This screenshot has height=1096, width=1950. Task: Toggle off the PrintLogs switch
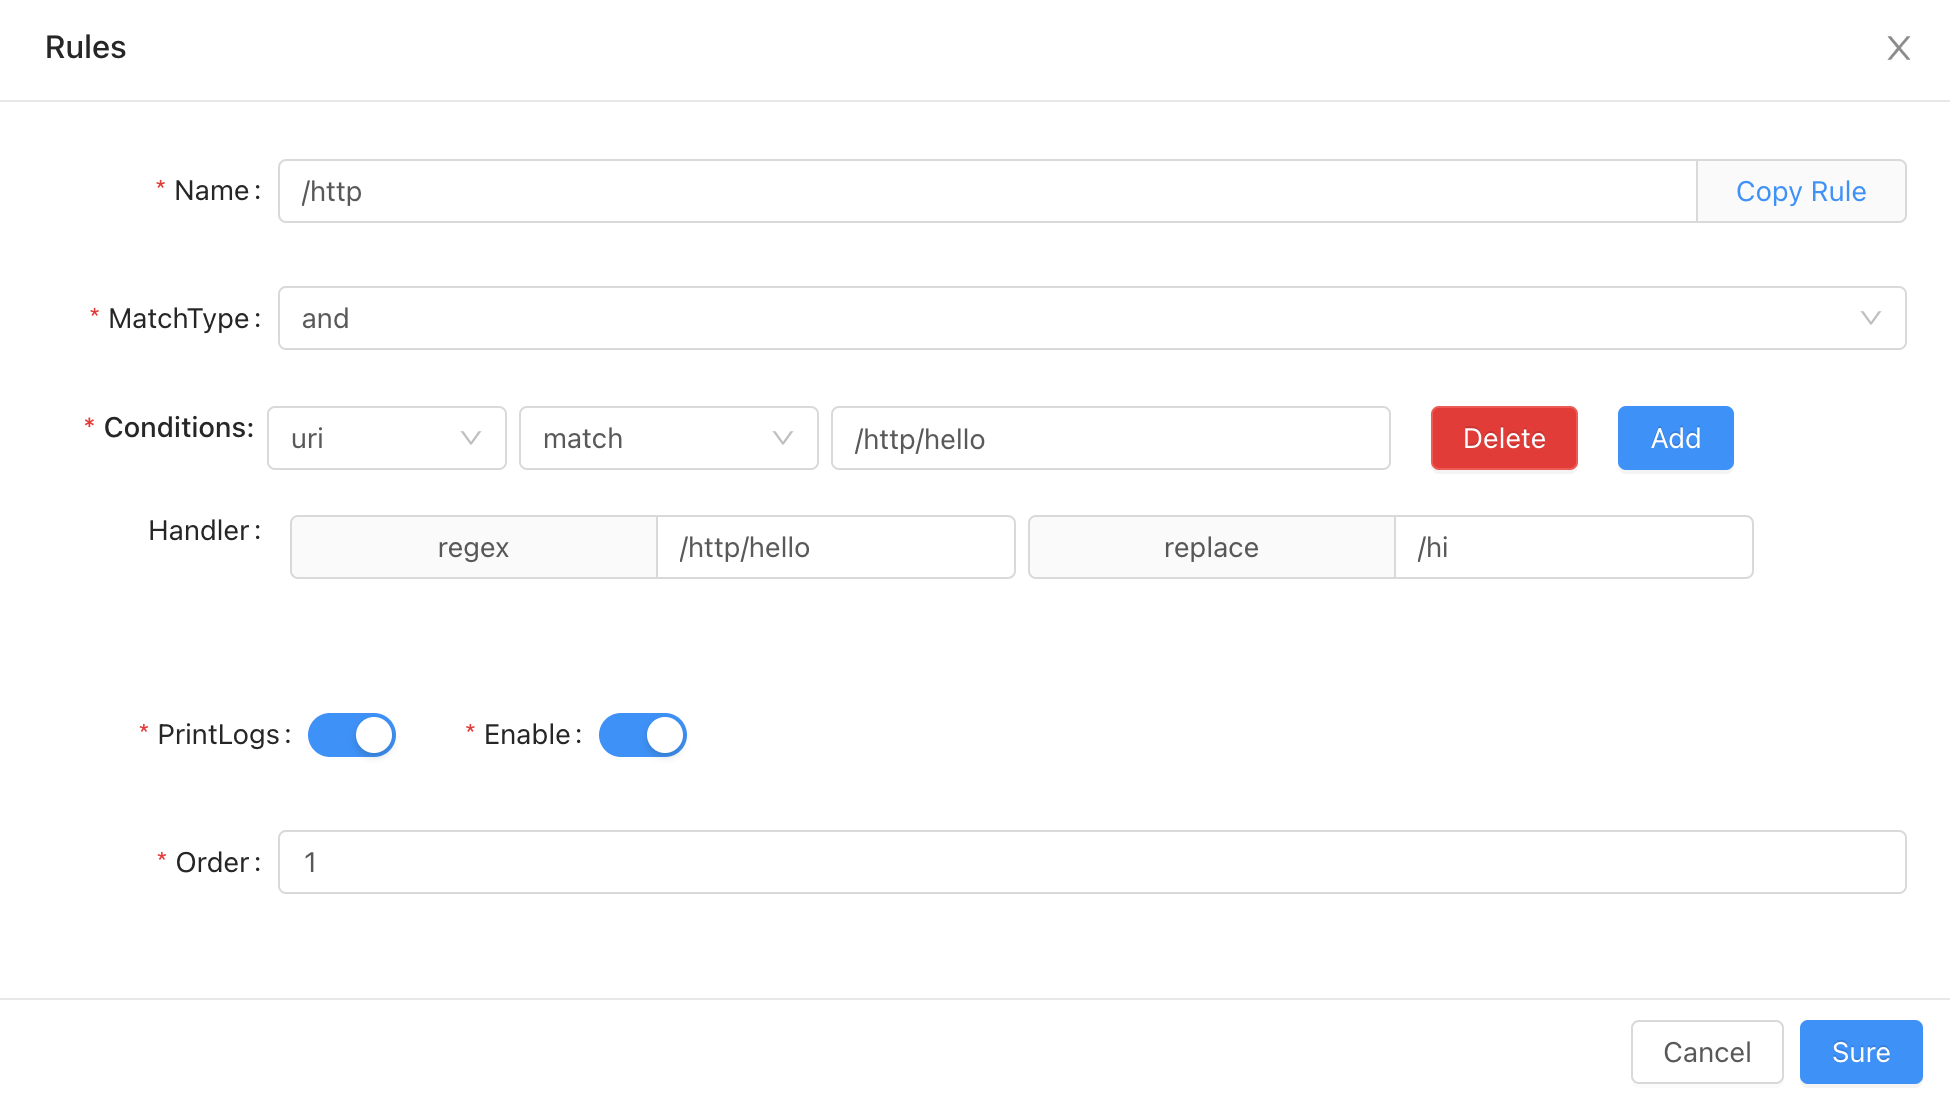click(x=352, y=734)
